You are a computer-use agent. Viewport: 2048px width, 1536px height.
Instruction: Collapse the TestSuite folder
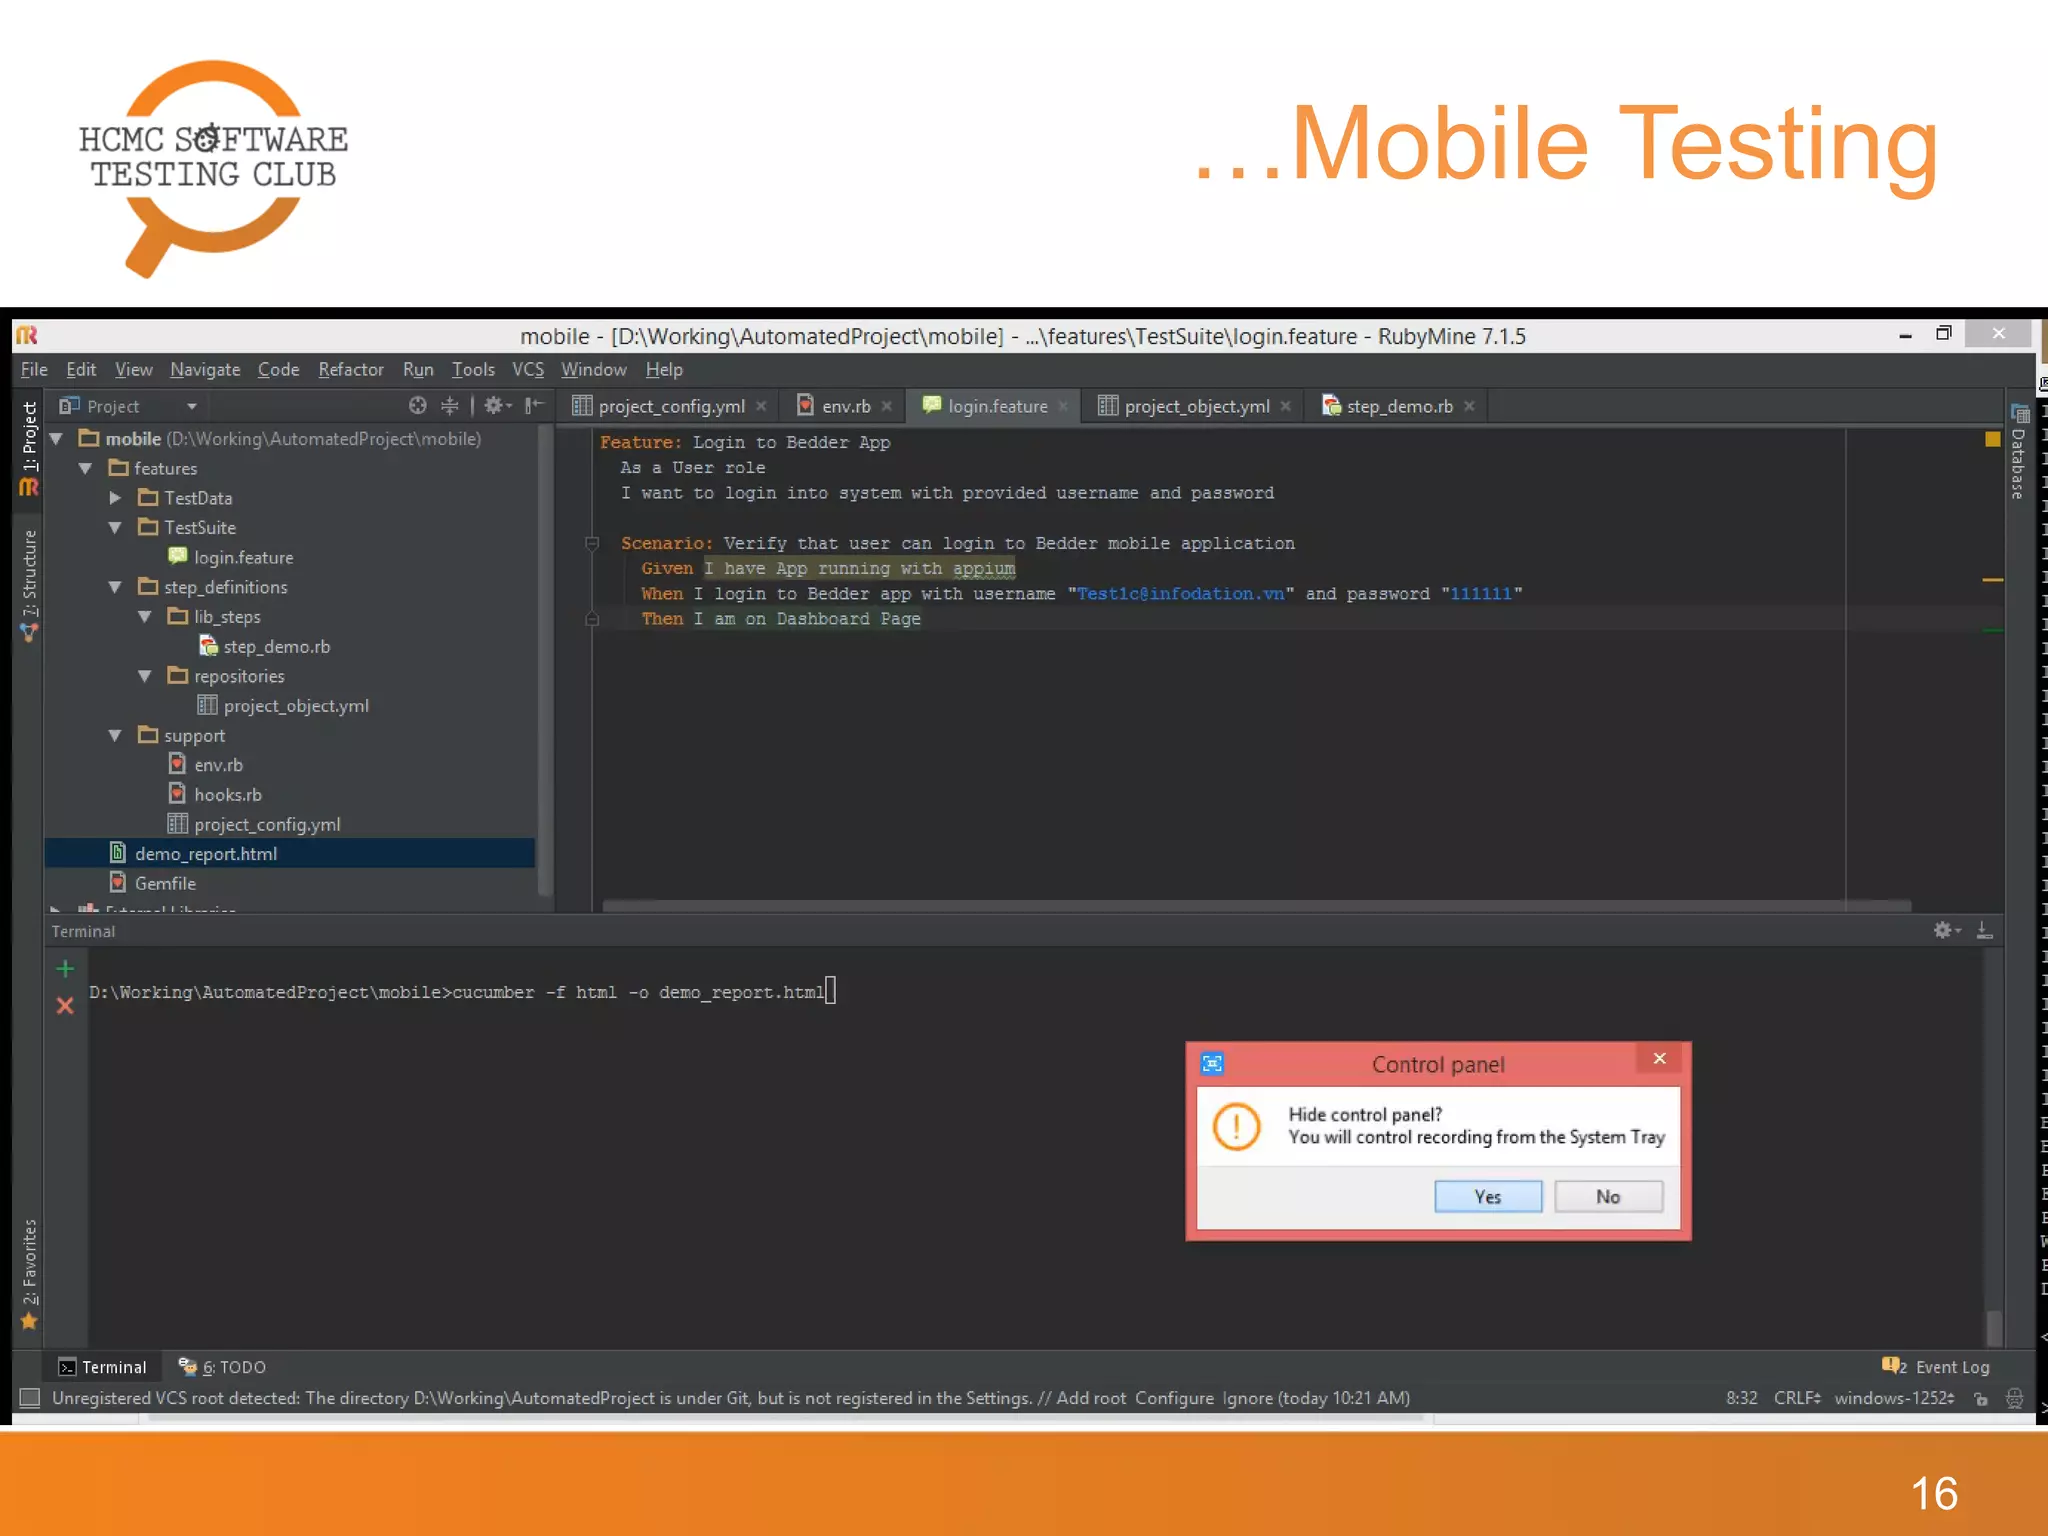(116, 527)
